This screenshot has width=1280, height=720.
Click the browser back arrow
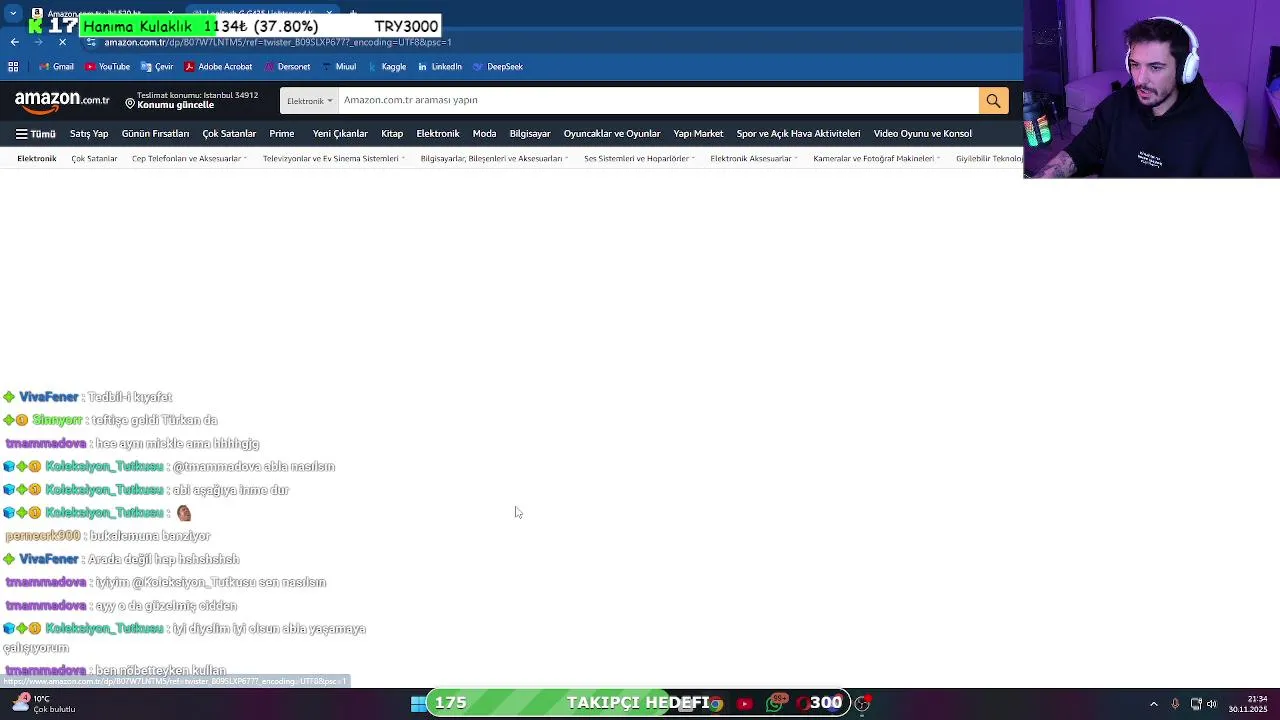click(14, 42)
